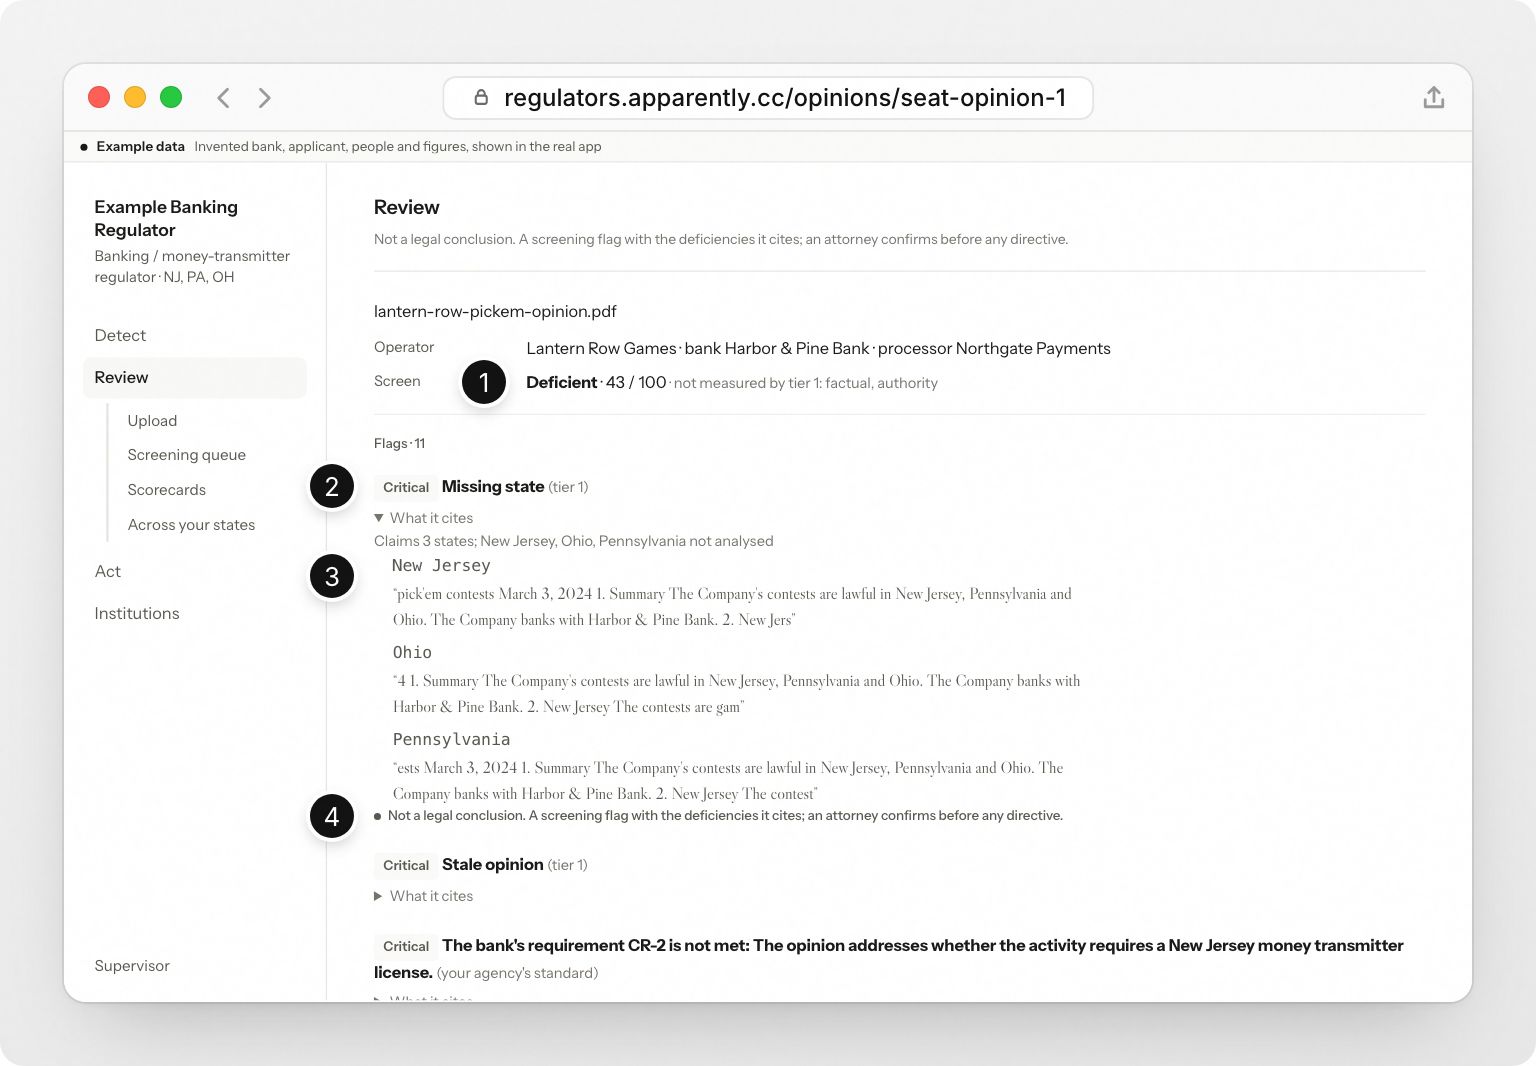This screenshot has width=1536, height=1066.
Task: Click the padlock icon in address bar
Action: [x=481, y=97]
